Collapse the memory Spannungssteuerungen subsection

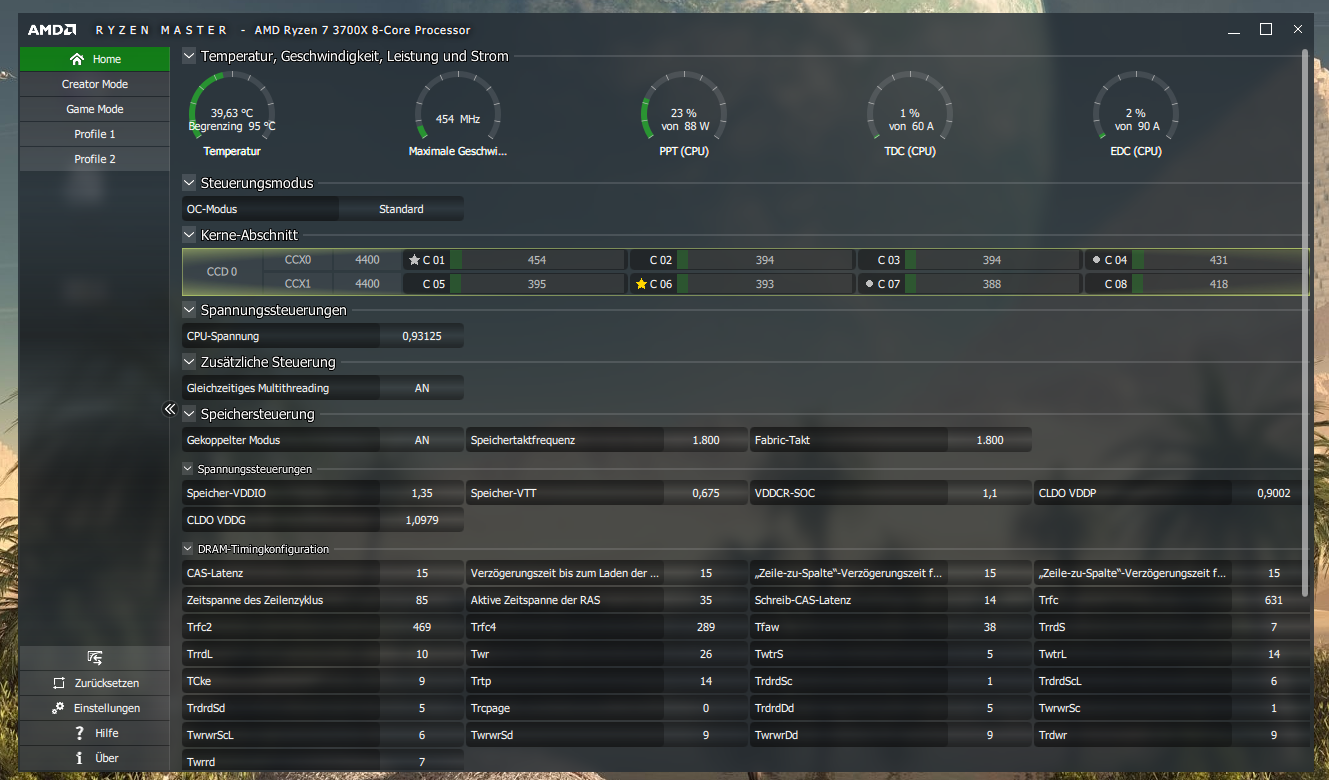188,468
